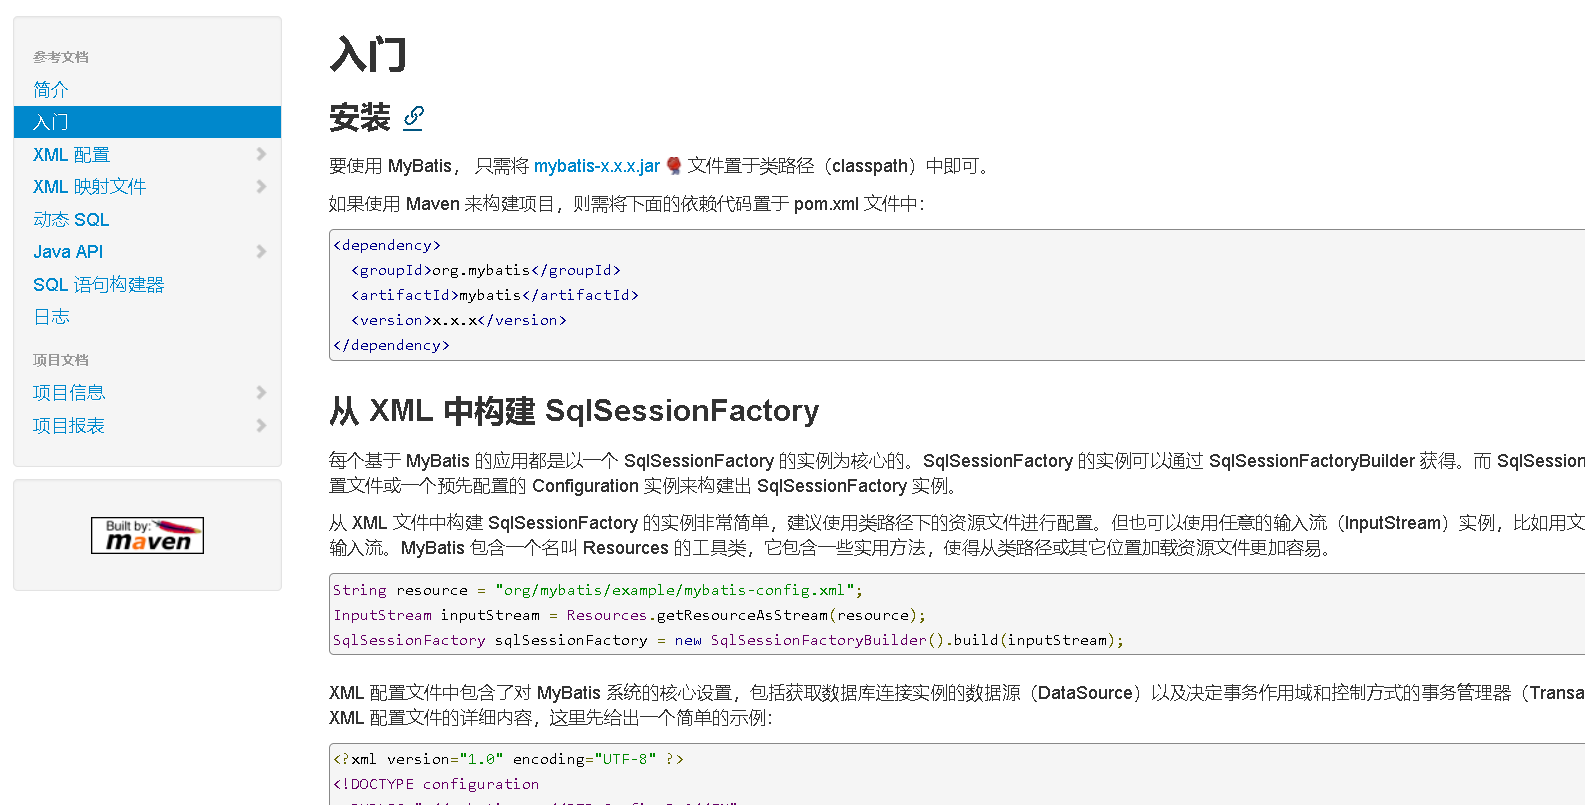
Task: Expand the 项目报表 submenu chevron
Action: [x=261, y=426]
